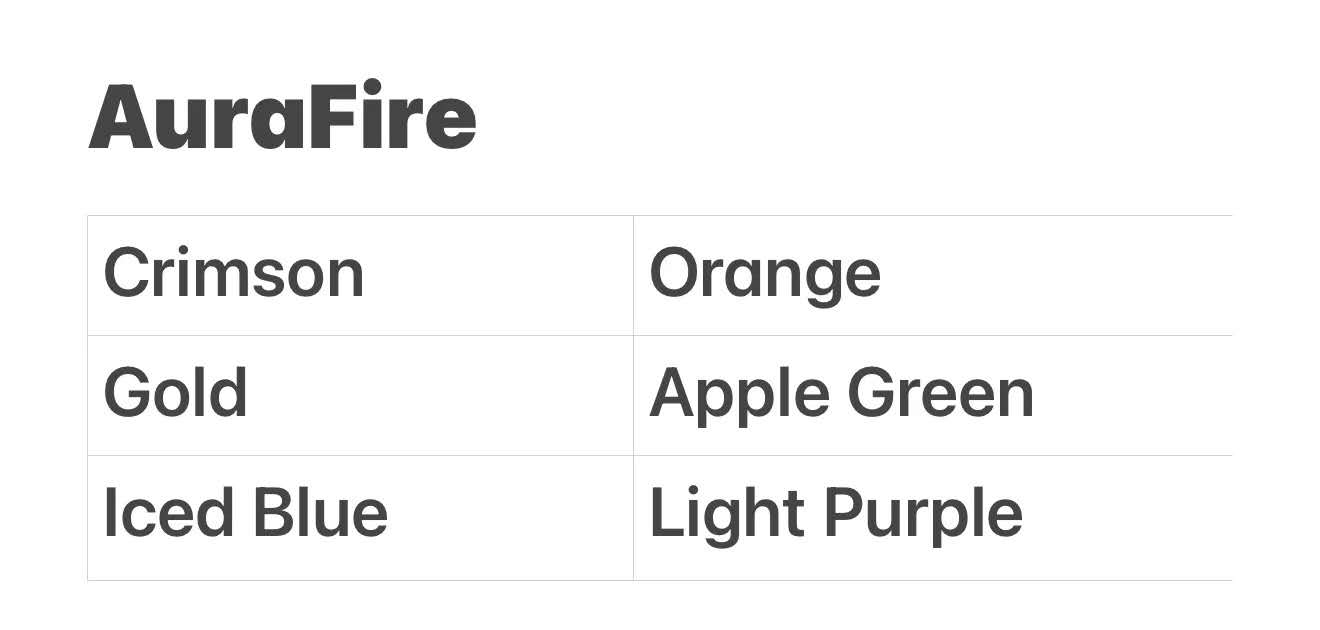
Task: Click the table's bottom border below Iced Blue
Action: pos(360,580)
